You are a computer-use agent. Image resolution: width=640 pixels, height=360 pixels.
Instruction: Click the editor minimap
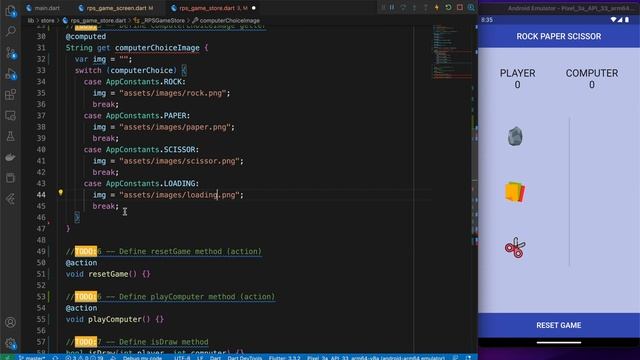point(452,52)
